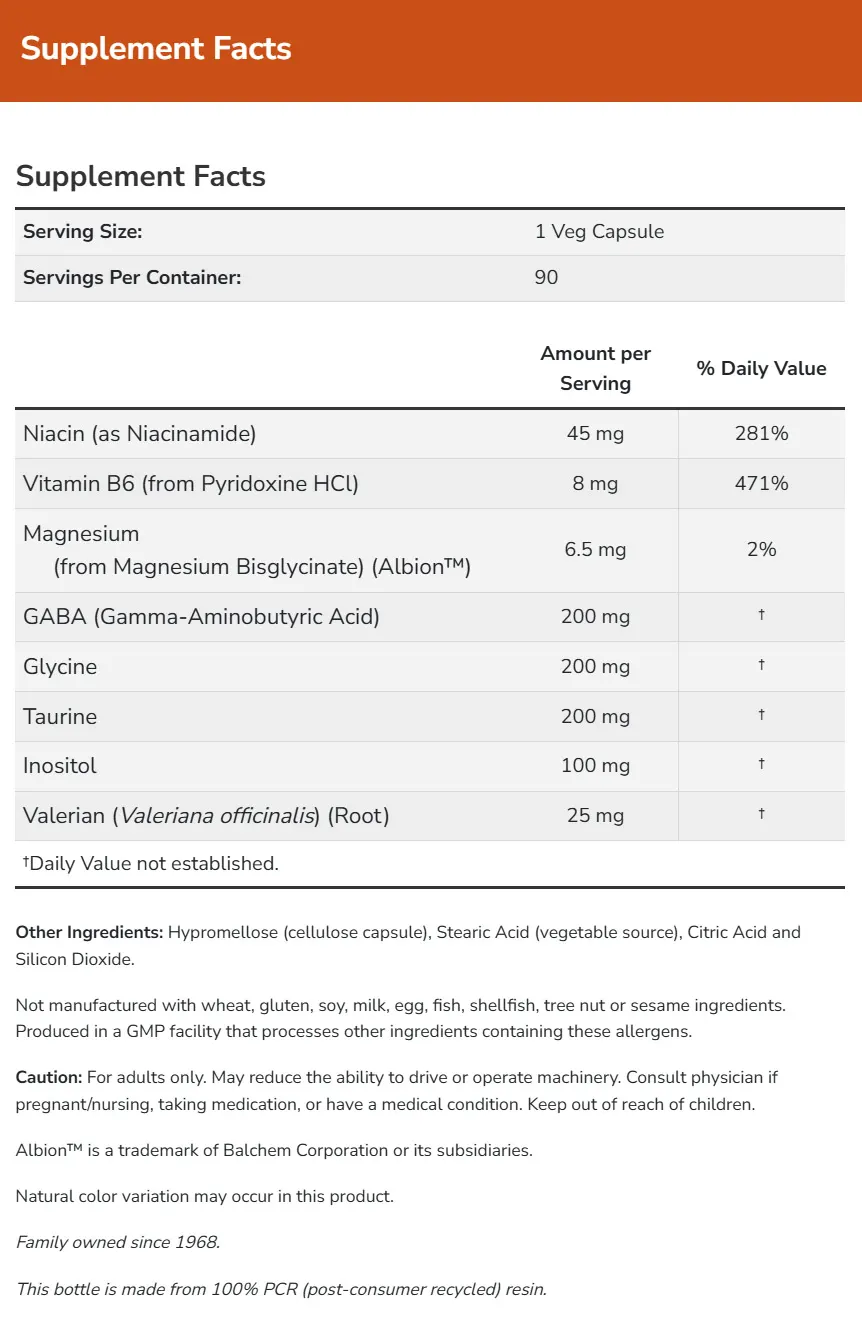Click the Magnesium 6.5 mg amount
The image size is (862, 1321).
coord(595,550)
